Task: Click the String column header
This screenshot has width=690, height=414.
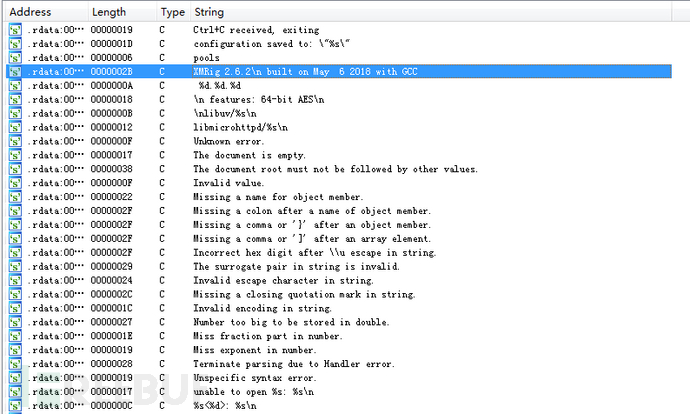Action: [x=208, y=12]
